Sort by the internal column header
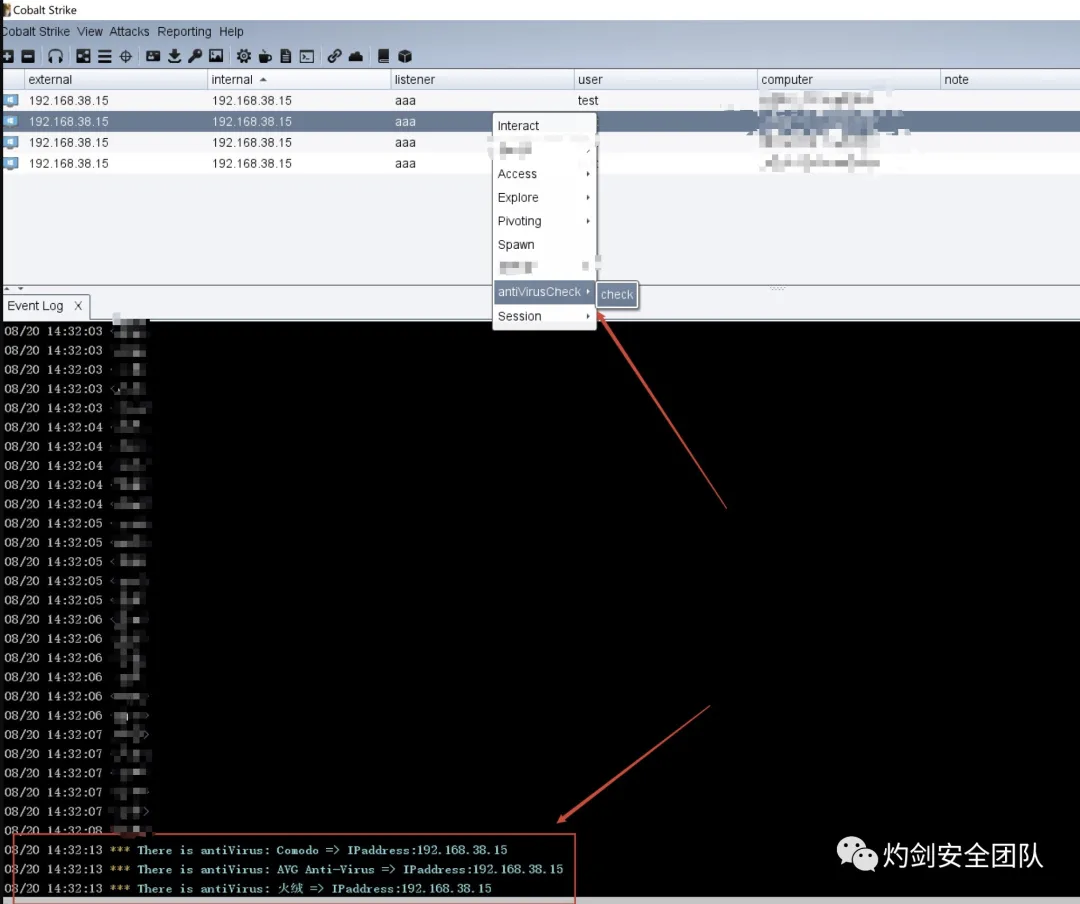 pyautogui.click(x=299, y=79)
